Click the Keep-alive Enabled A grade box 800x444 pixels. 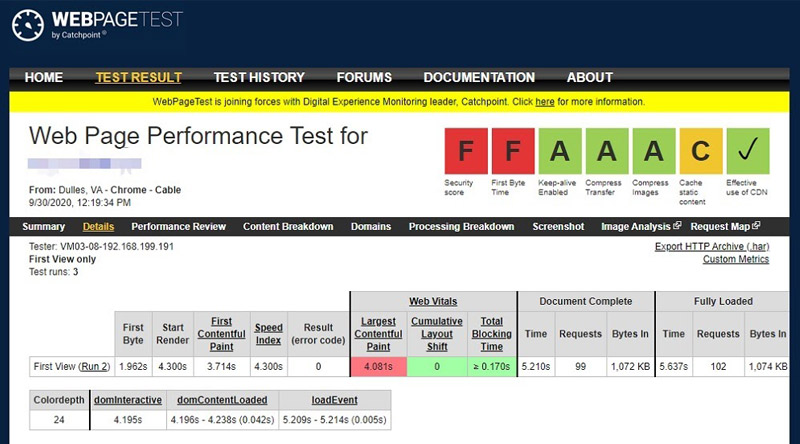point(560,151)
